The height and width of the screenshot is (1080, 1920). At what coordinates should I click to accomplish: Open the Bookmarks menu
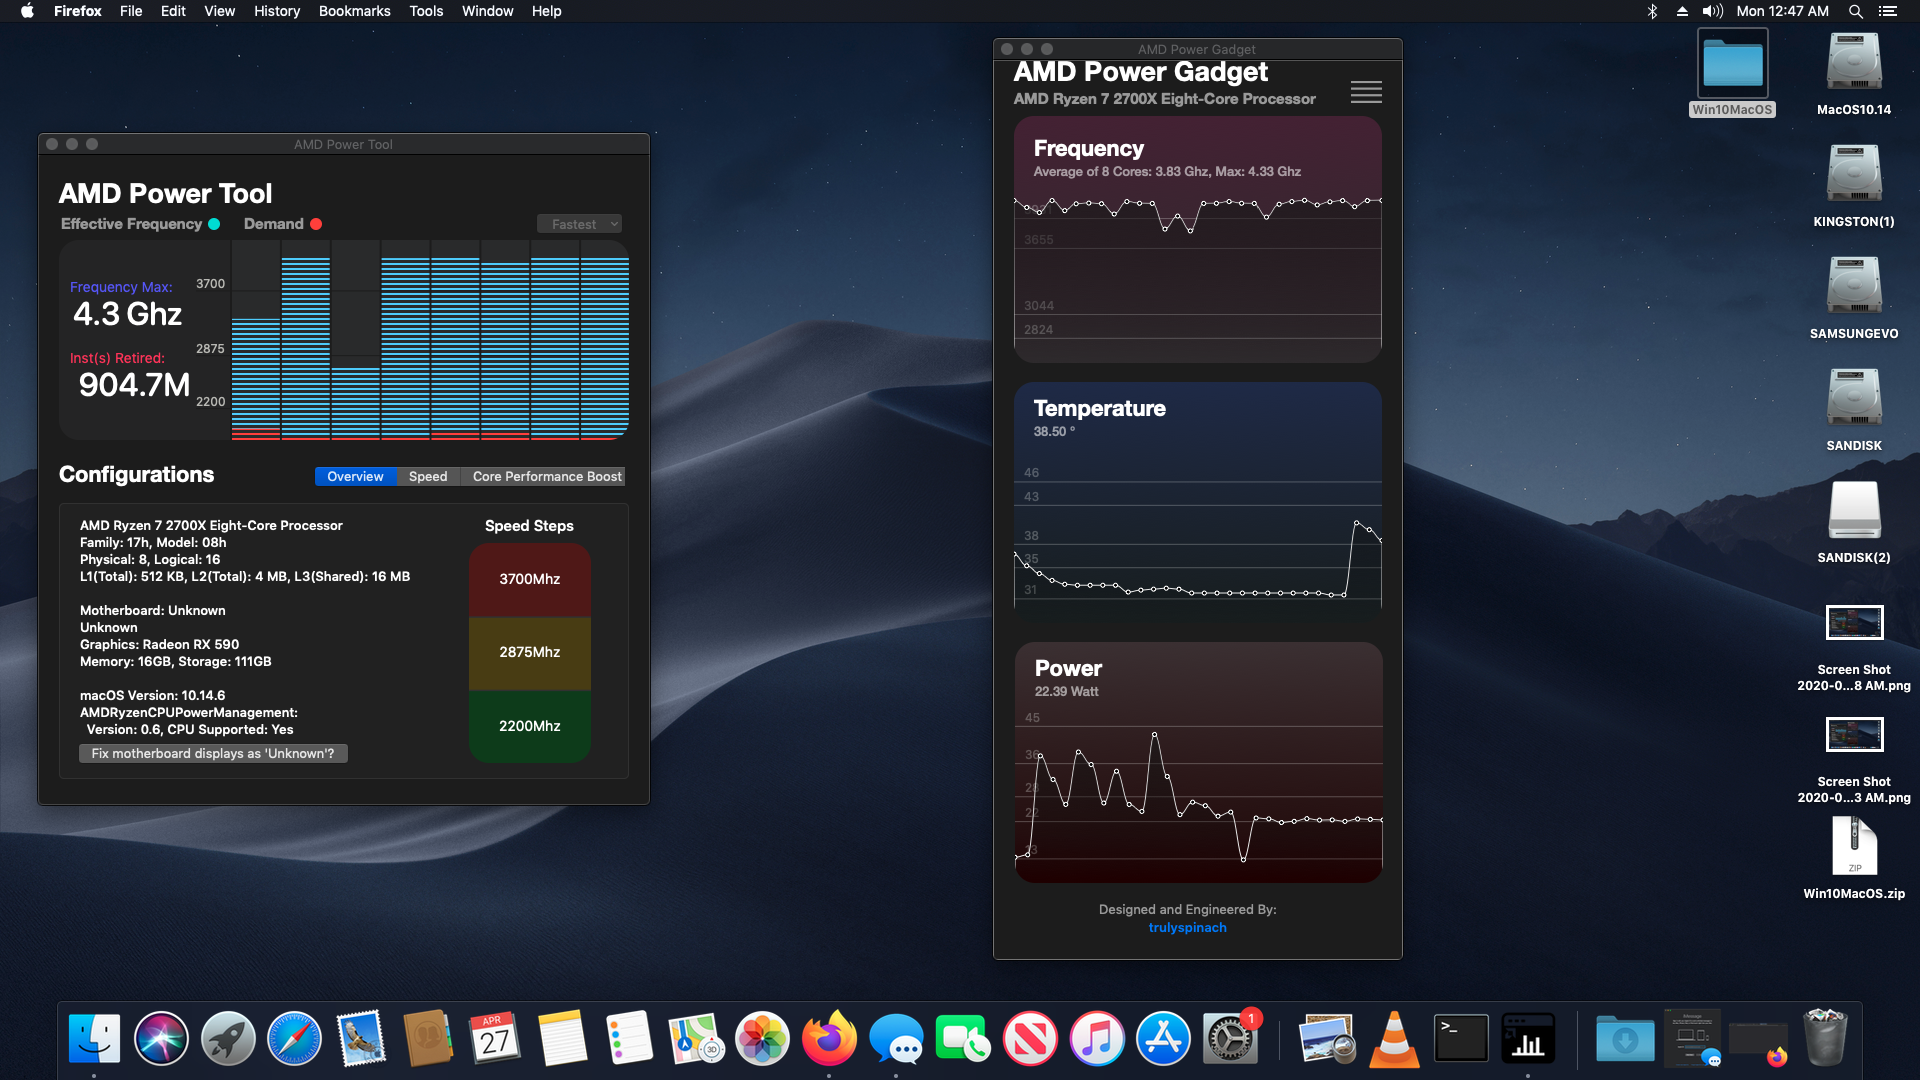(x=354, y=11)
